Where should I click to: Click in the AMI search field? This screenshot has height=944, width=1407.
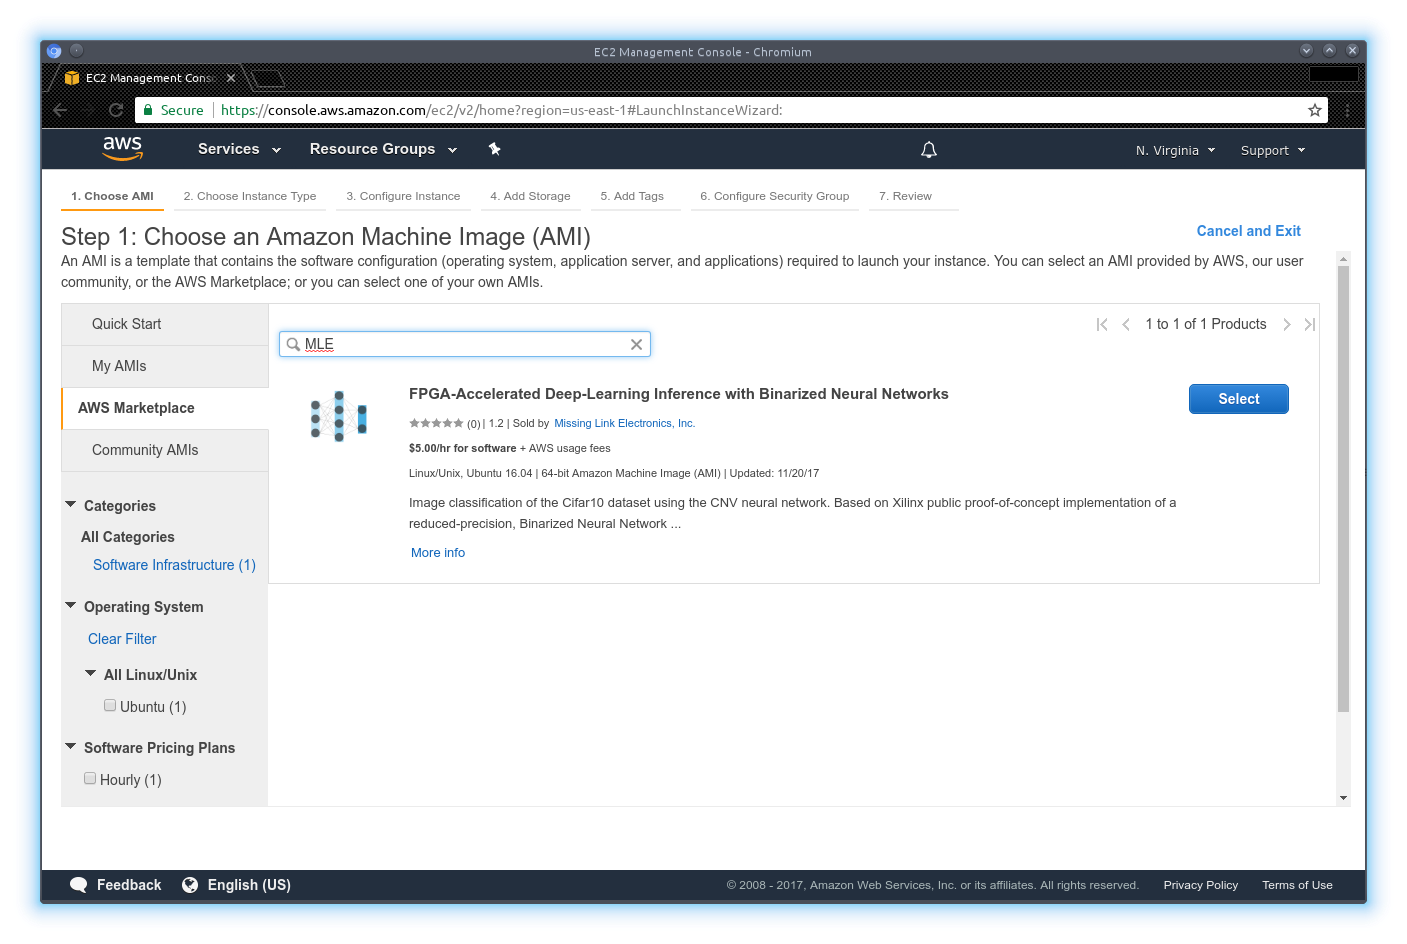(465, 344)
